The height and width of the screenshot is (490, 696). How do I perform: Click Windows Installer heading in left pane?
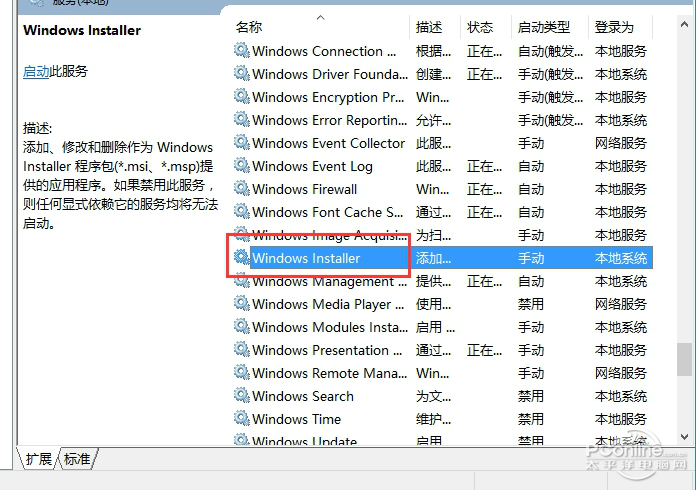82,30
